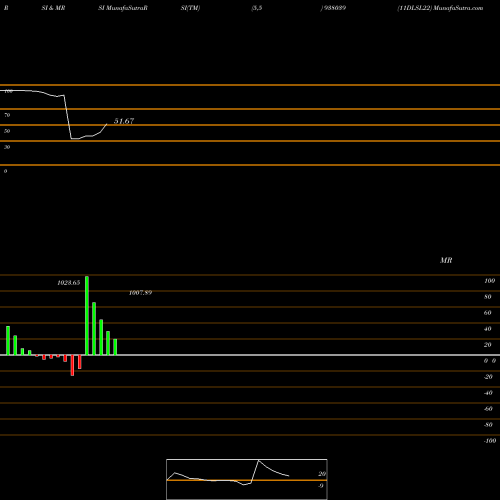Image resolution: width=500 pixels, height=500 pixels.
Task: Click the 60 label on MR axis
Action: coord(487,313)
